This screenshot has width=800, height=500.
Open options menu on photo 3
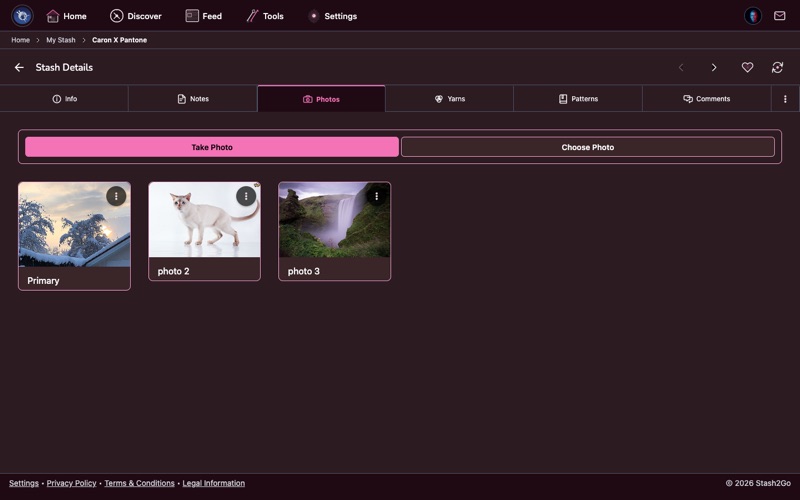point(376,196)
